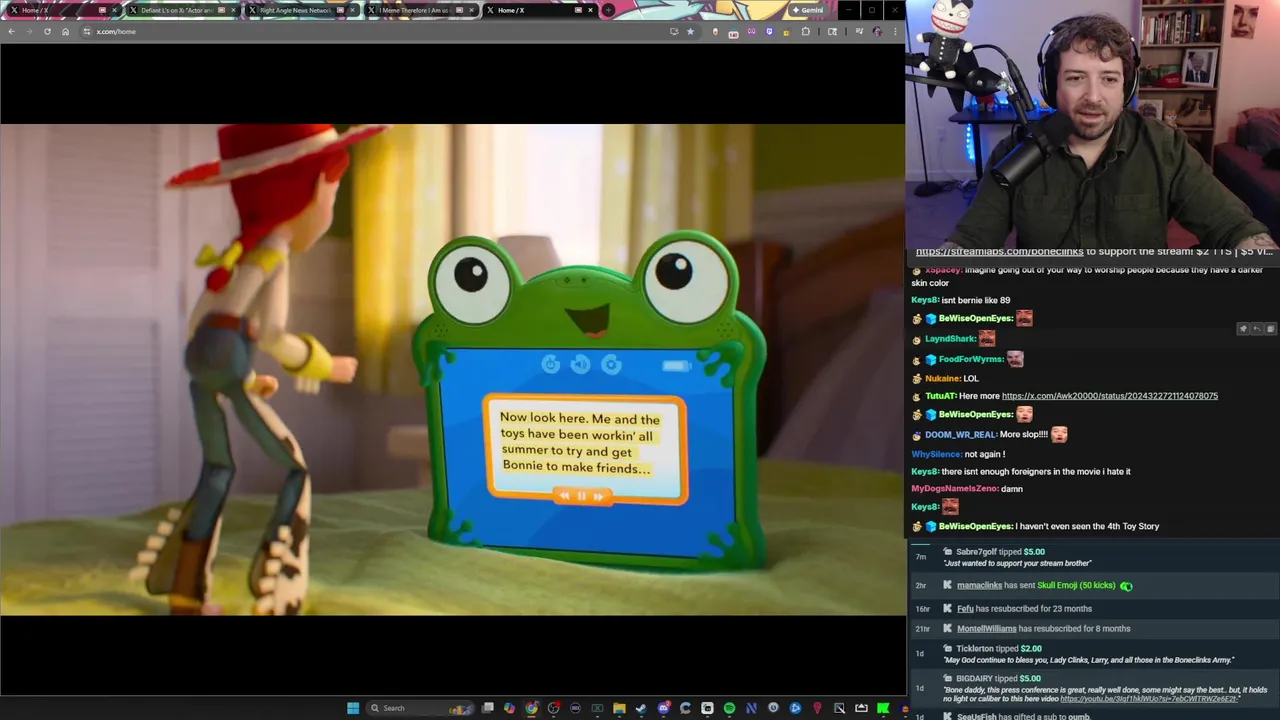Open File Explorer from the taskbar
The width and height of the screenshot is (1280, 720).
tap(619, 708)
